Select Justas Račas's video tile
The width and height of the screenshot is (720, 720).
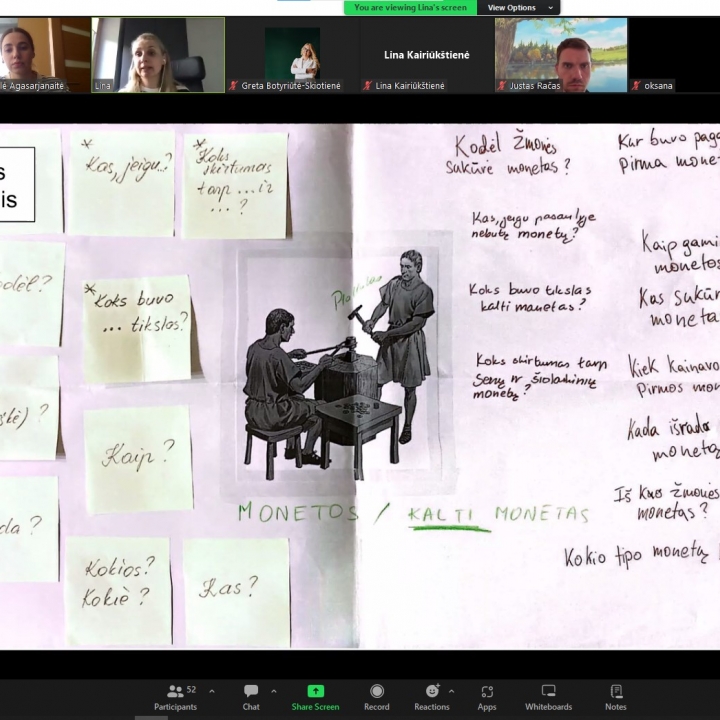pyautogui.click(x=560, y=54)
